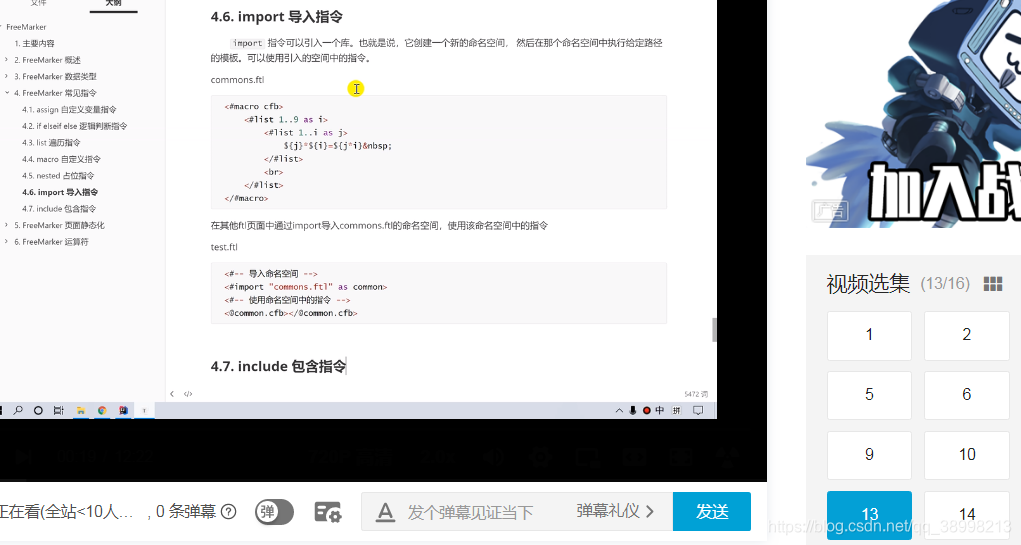Hide the Typora sidebar with the back arrow
This screenshot has width=1021, height=545.
[172, 394]
